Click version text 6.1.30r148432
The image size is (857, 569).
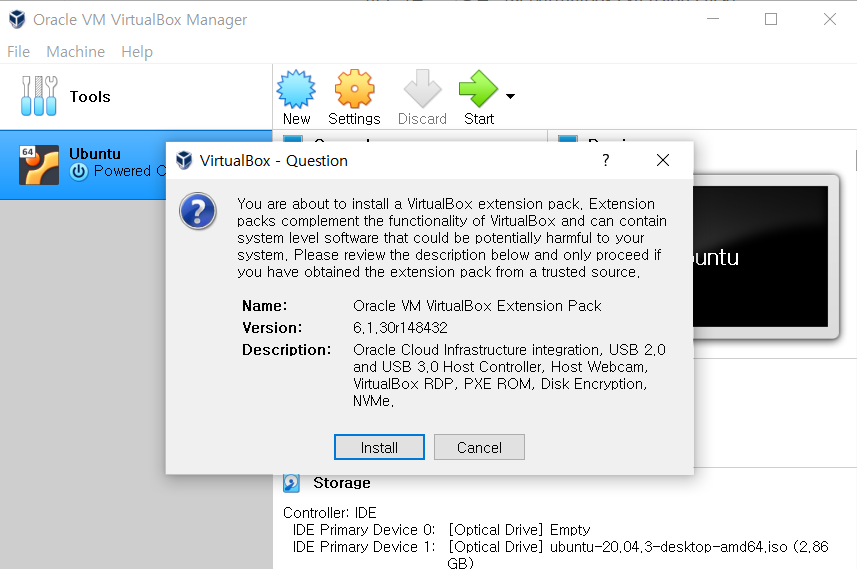400,327
